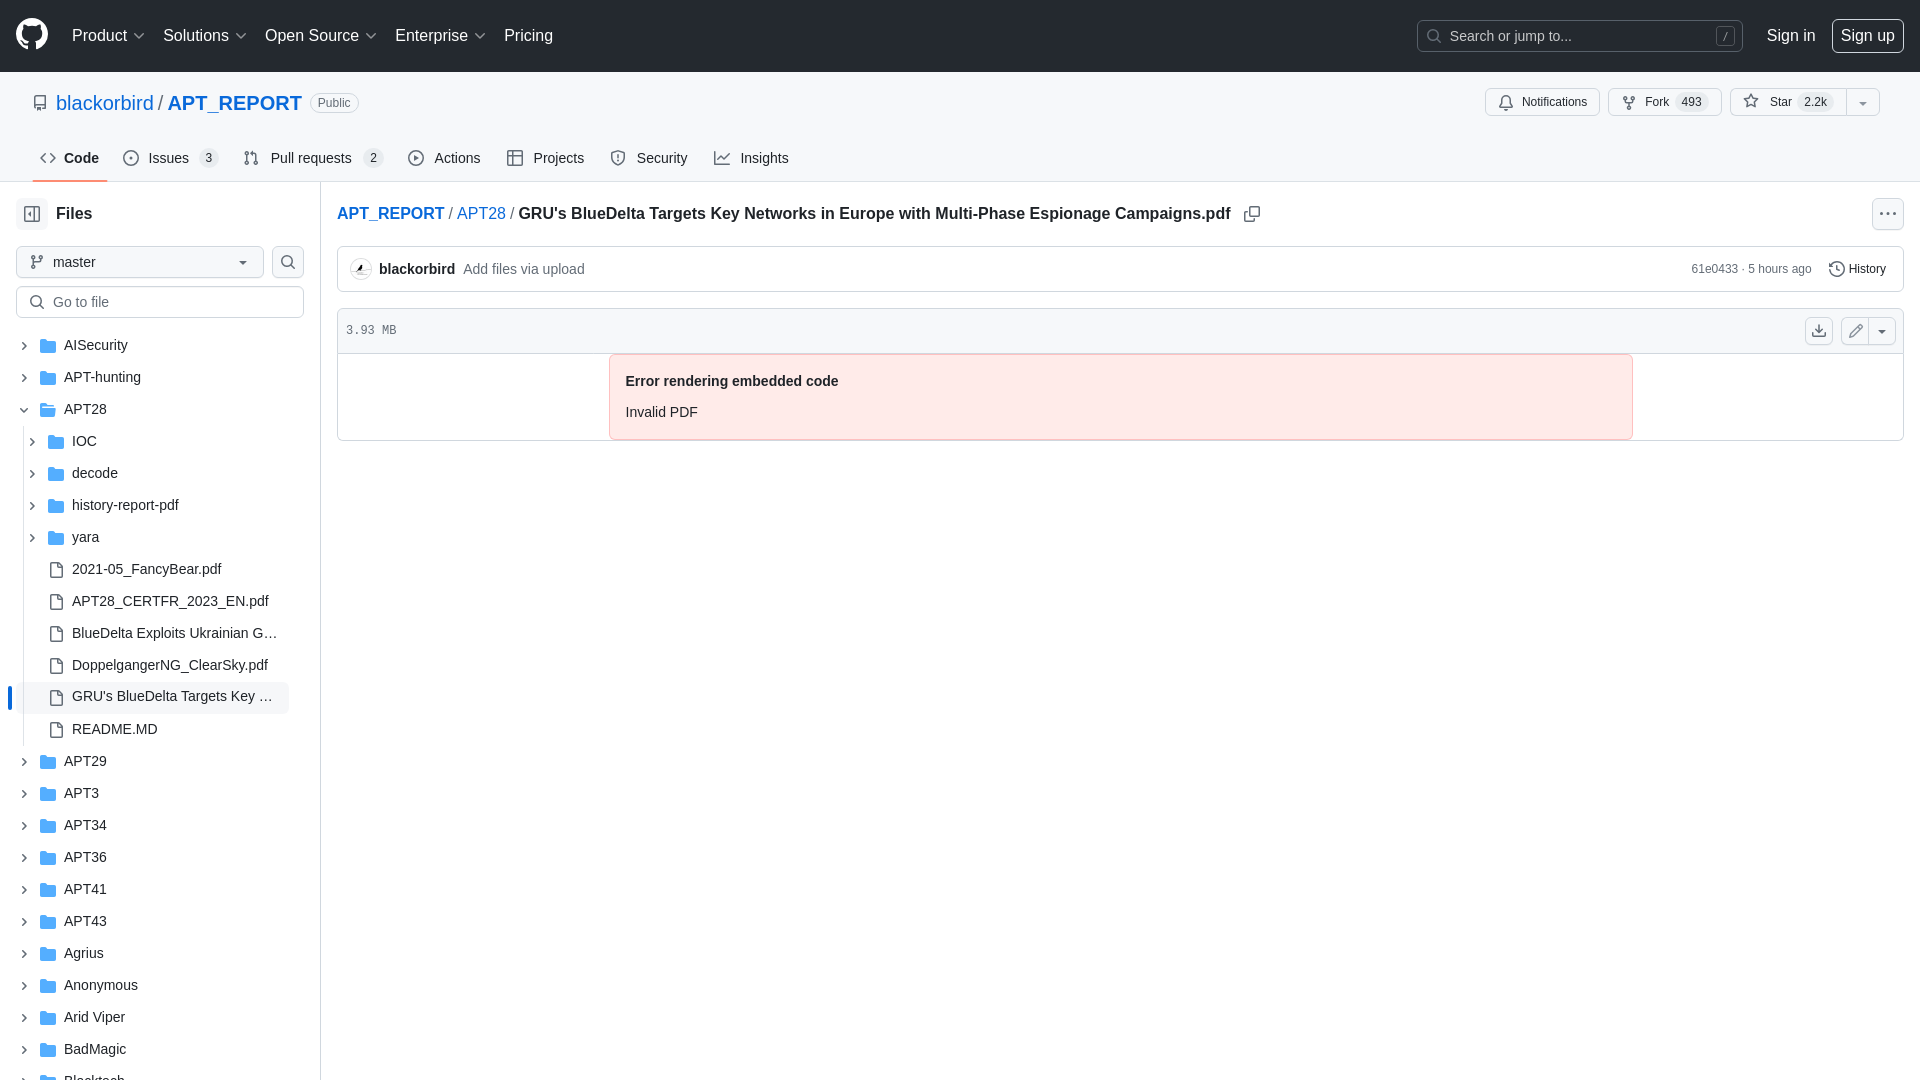Viewport: 1920px width, 1080px height.
Task: Expand the Product menu
Action: tap(108, 35)
